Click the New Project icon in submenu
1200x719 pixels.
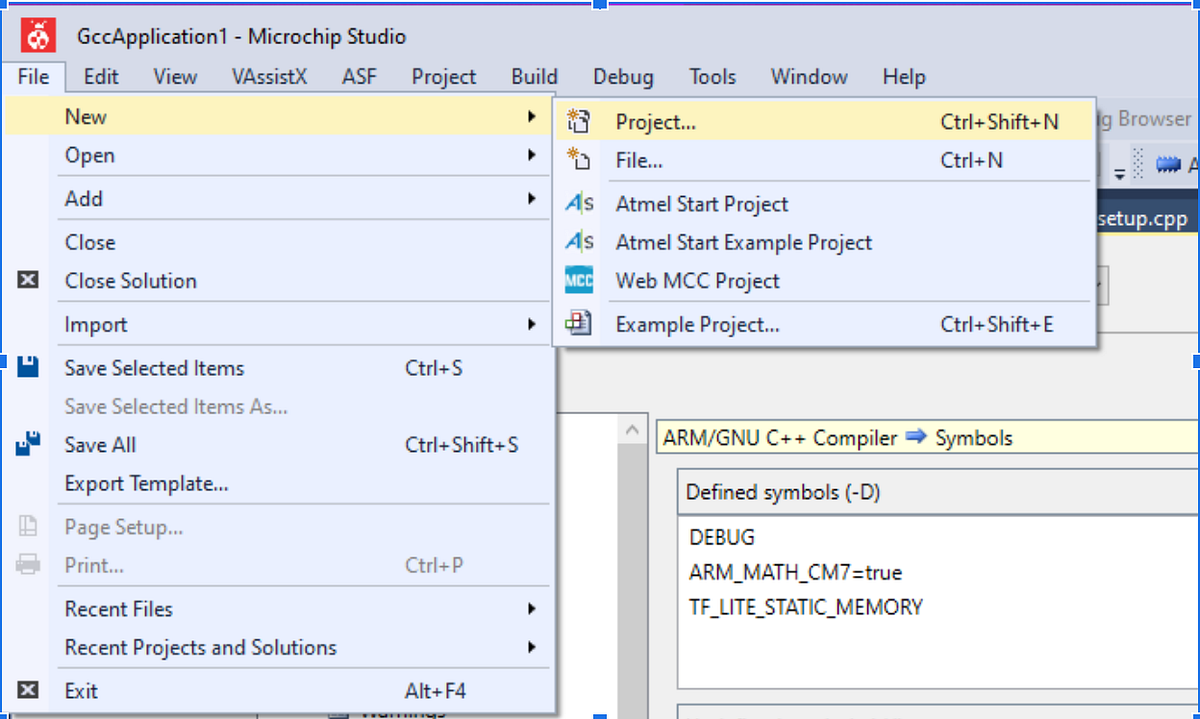[x=579, y=122]
